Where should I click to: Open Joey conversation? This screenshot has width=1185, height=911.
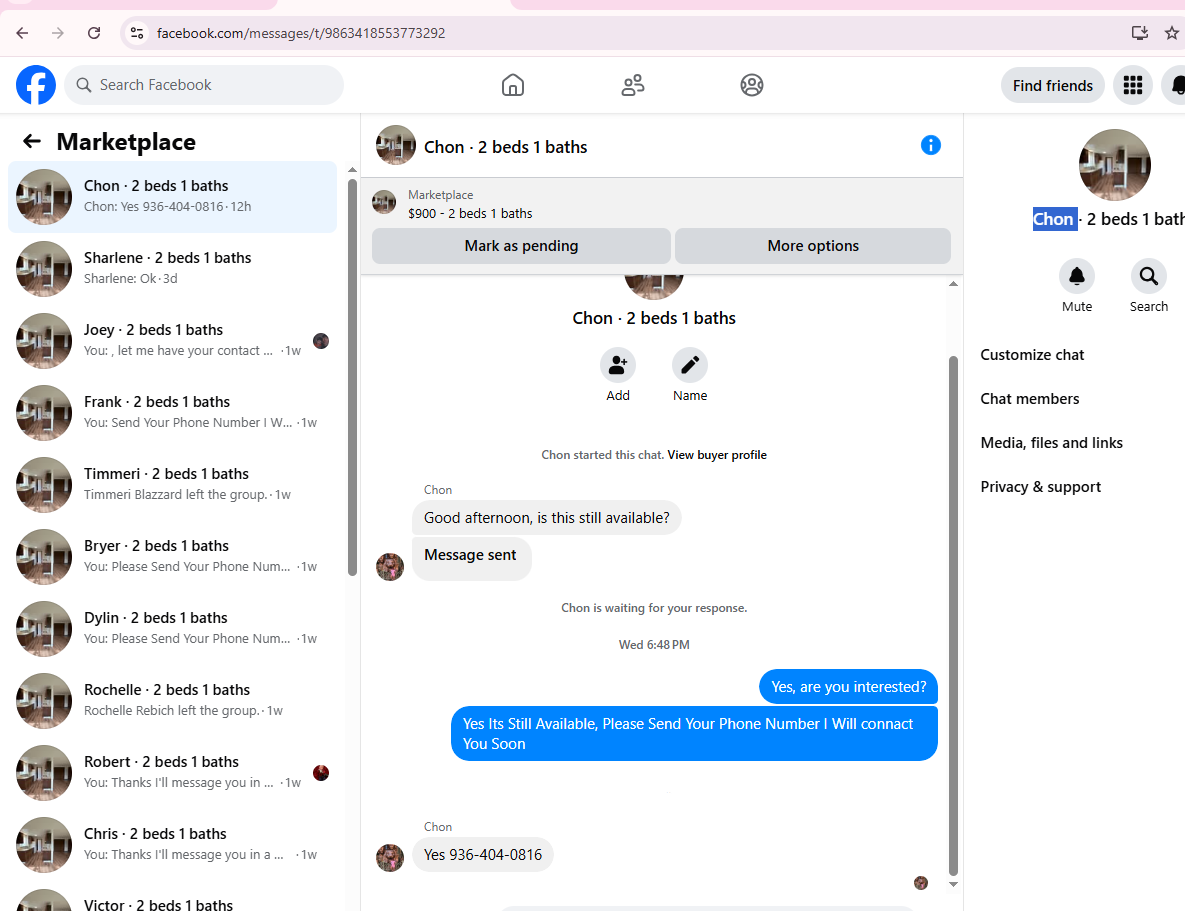click(x=172, y=341)
